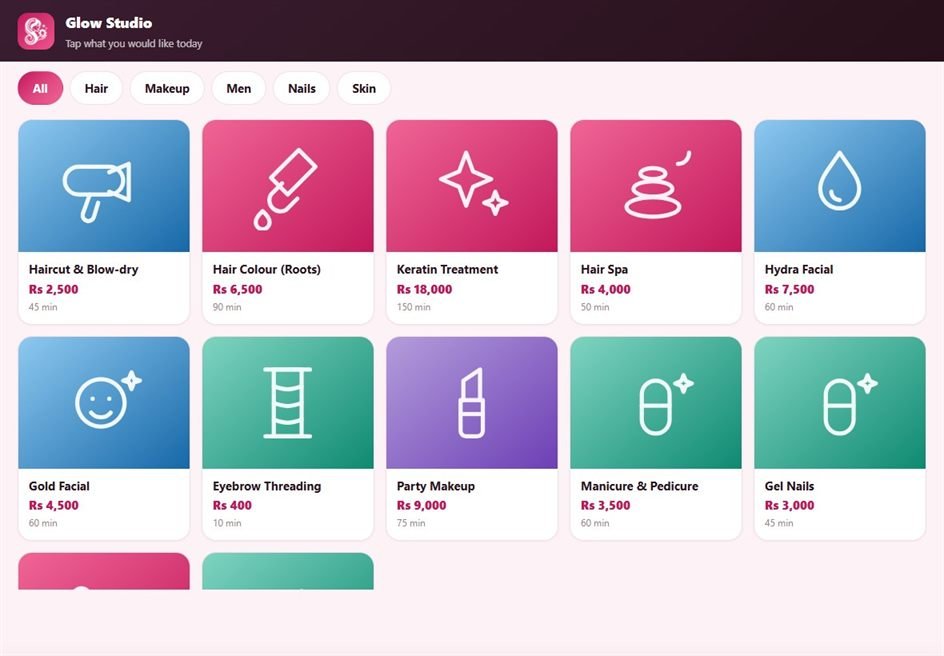Click the Party Makeup label
The image size is (944, 656).
point(436,486)
